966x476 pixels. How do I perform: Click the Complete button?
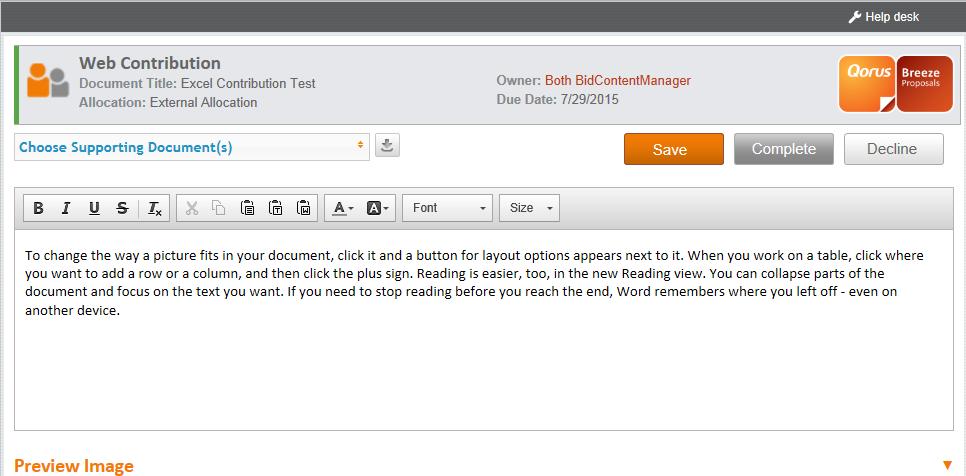(784, 149)
